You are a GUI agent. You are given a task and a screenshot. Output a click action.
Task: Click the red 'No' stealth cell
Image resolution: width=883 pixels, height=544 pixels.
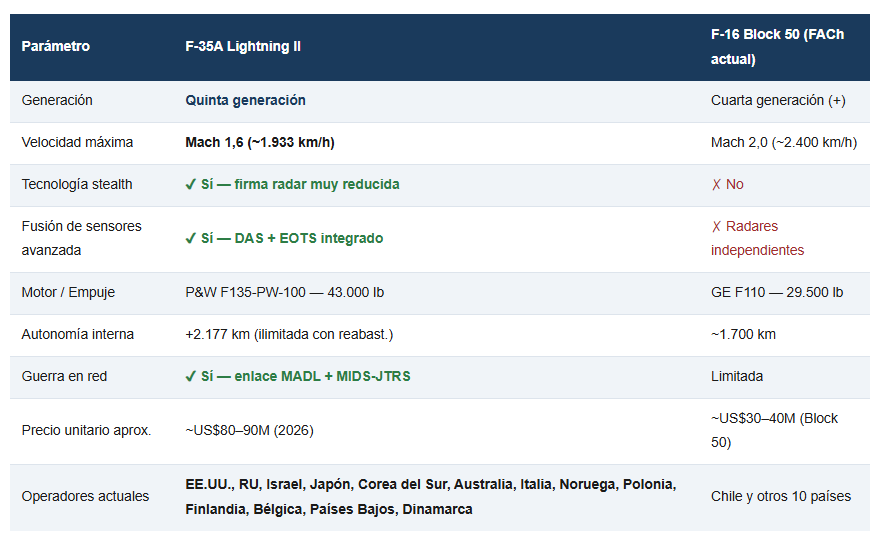click(x=727, y=184)
